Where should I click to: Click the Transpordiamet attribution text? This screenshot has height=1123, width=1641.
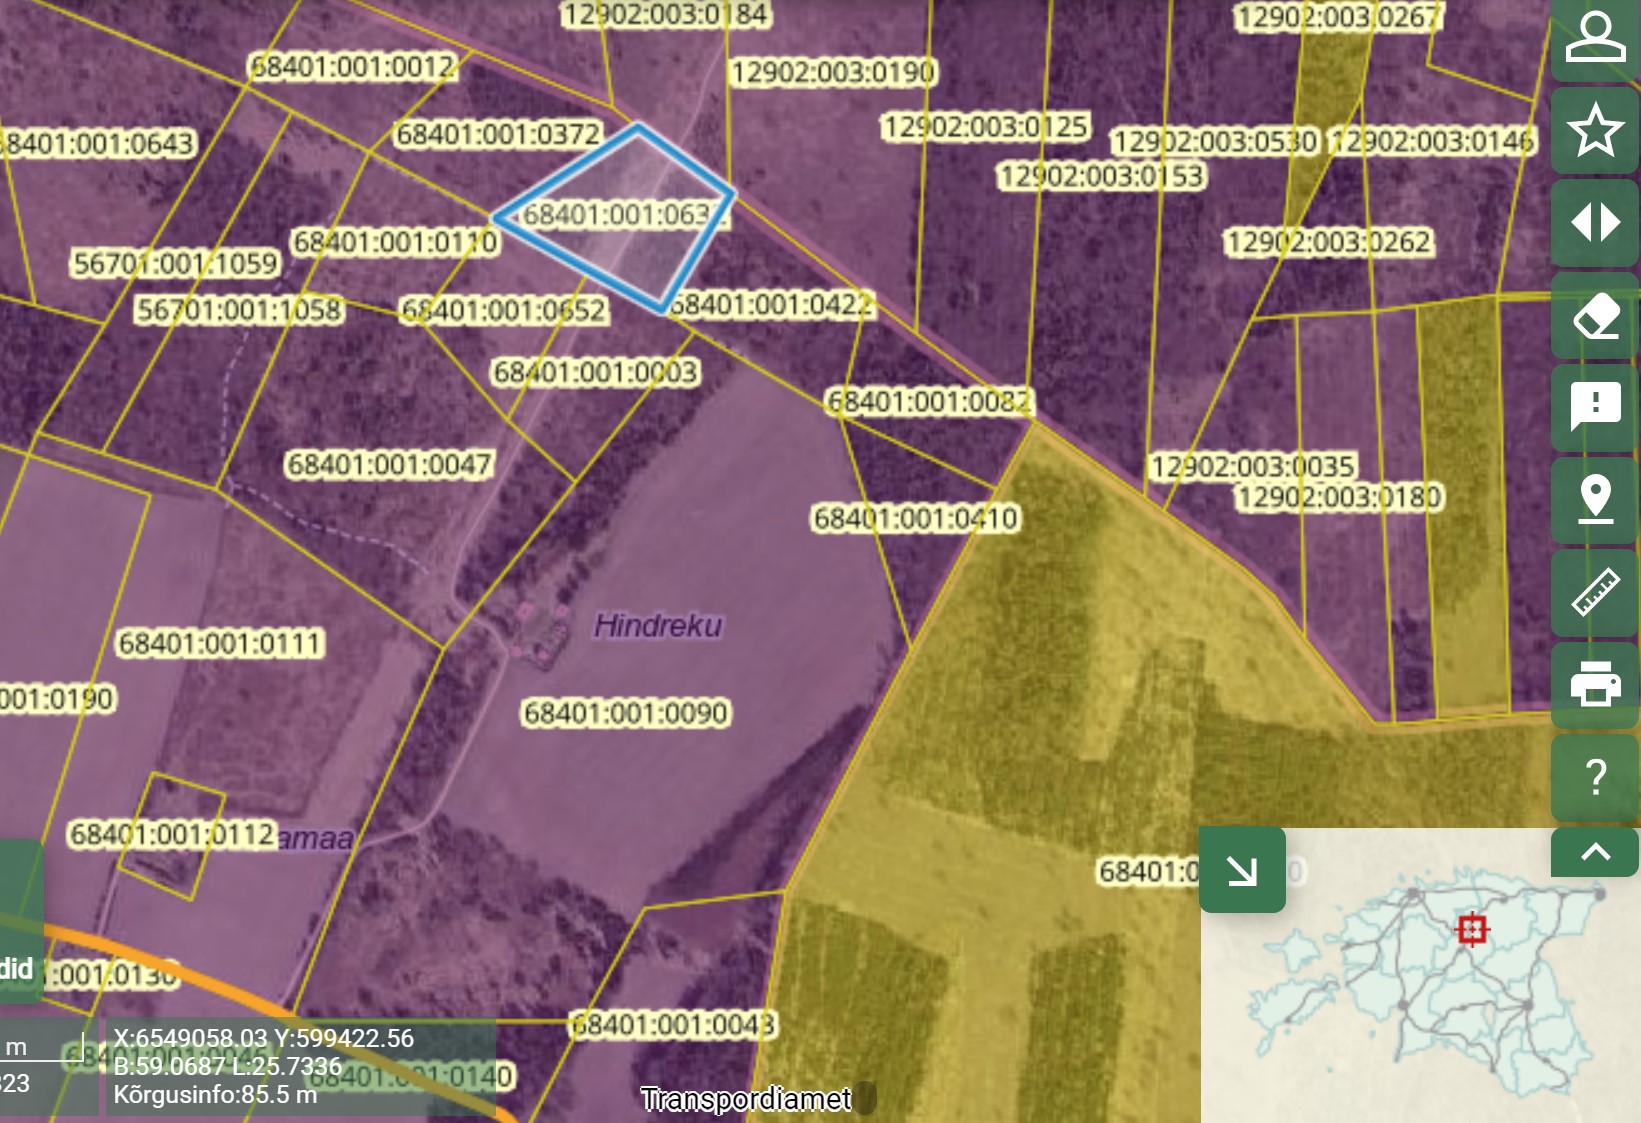pos(746,1099)
